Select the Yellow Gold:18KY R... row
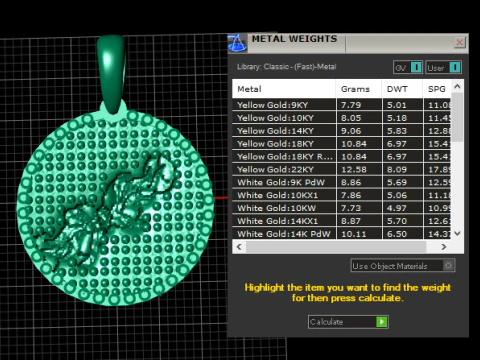Image resolution: width=480 pixels, height=360 pixels. click(342, 157)
